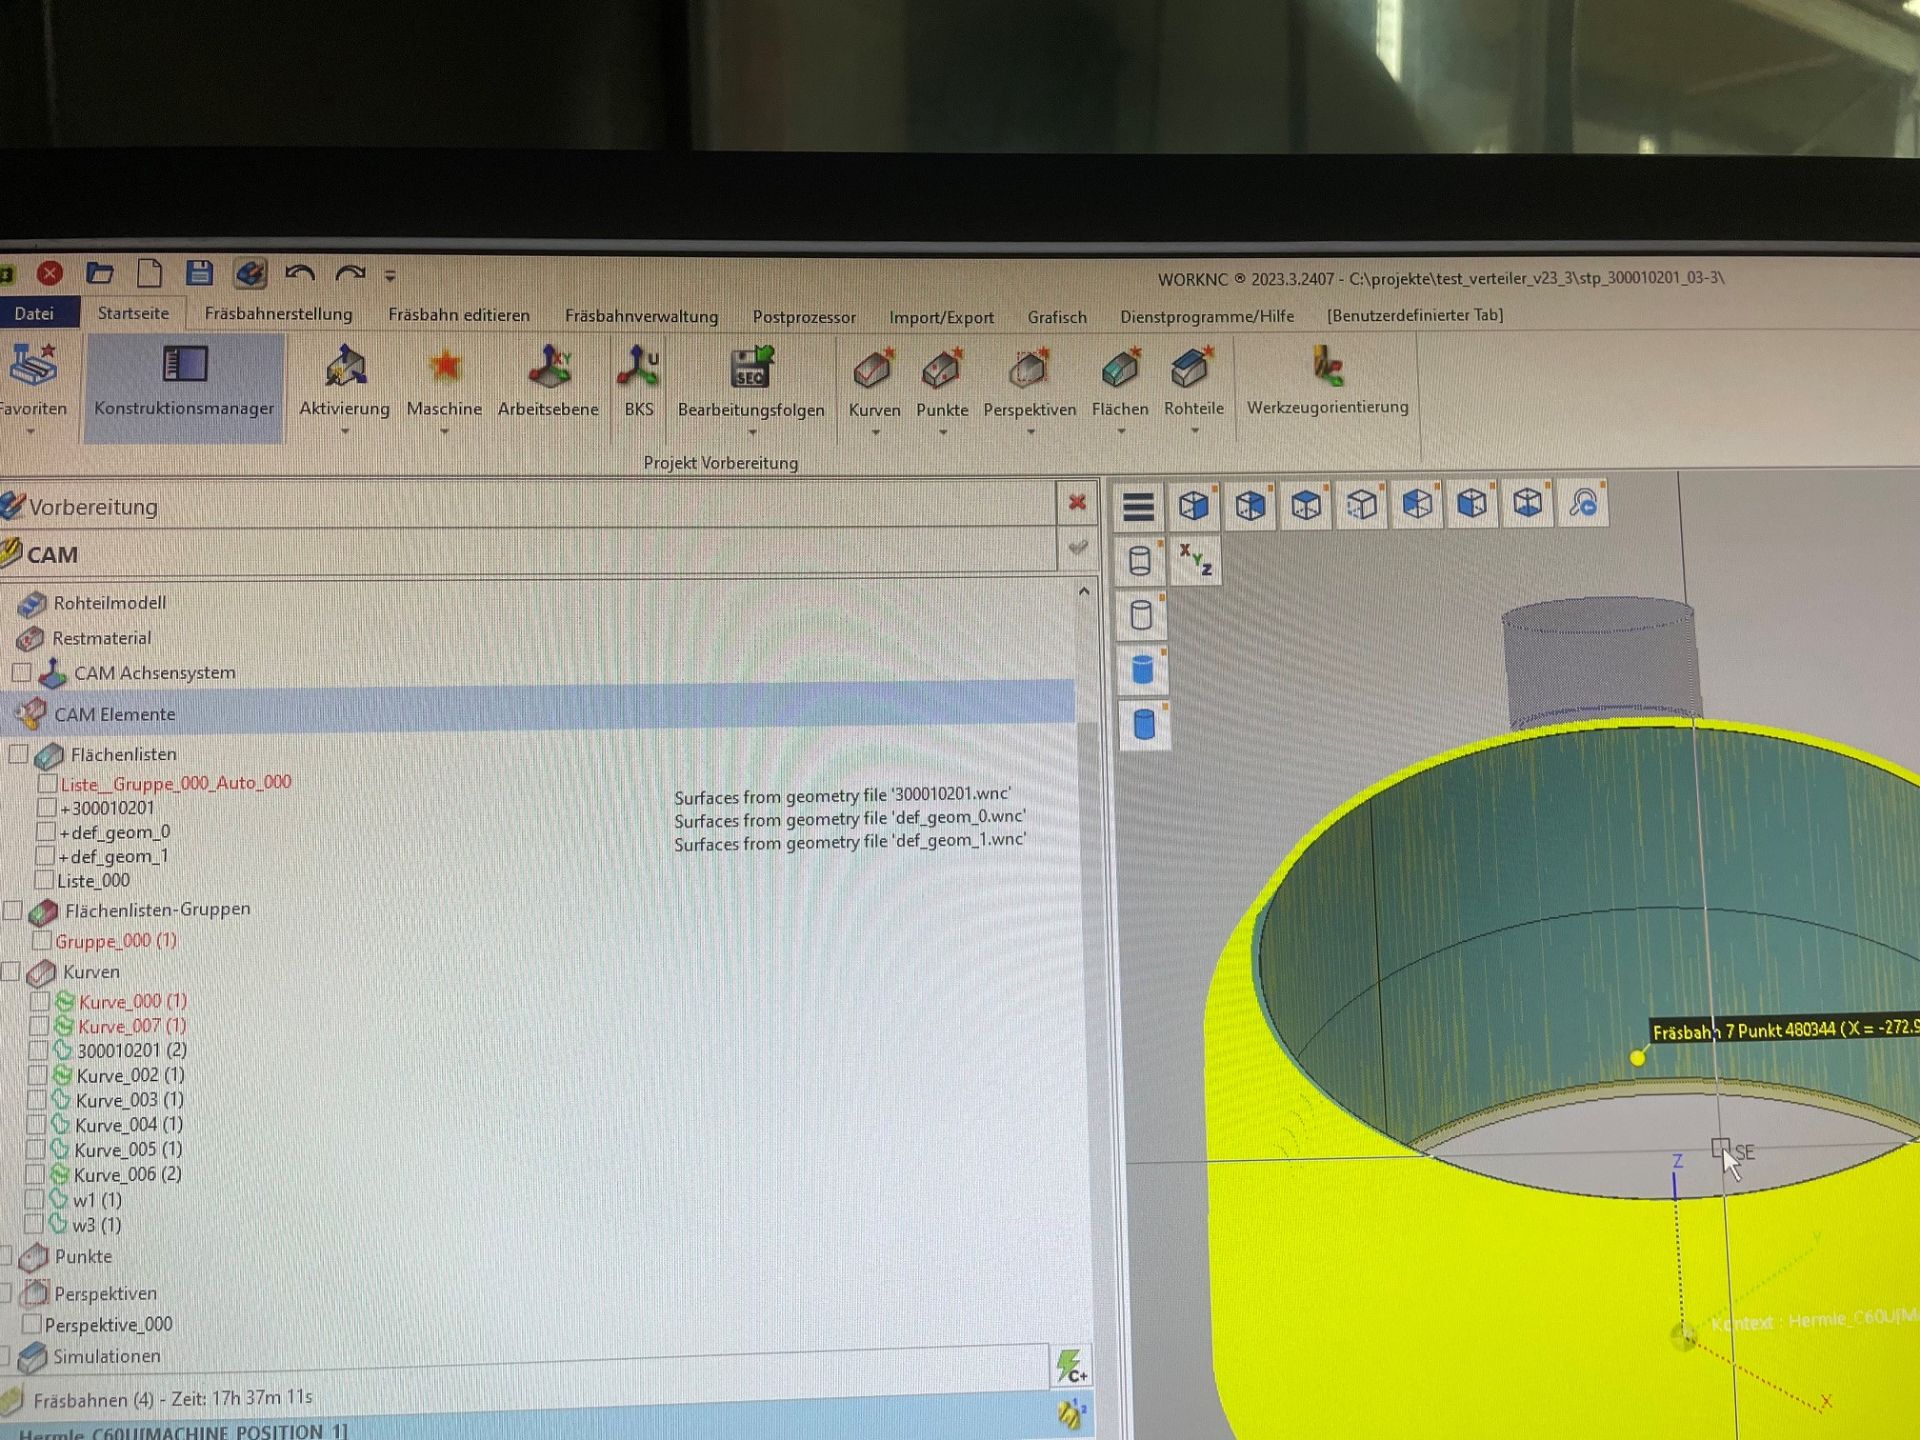Image resolution: width=1920 pixels, height=1440 pixels.
Task: Open the Fräsbahnverwaltung tab
Action: [641, 316]
